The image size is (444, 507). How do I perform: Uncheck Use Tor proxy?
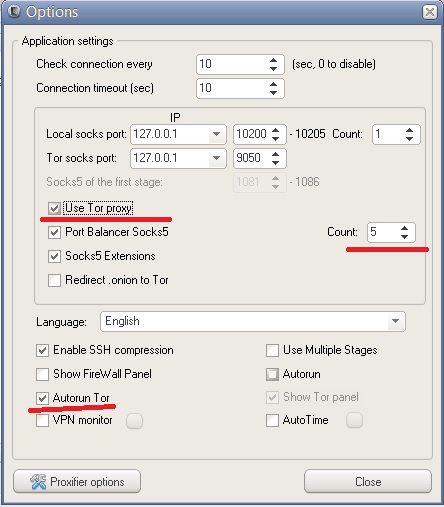[54, 208]
